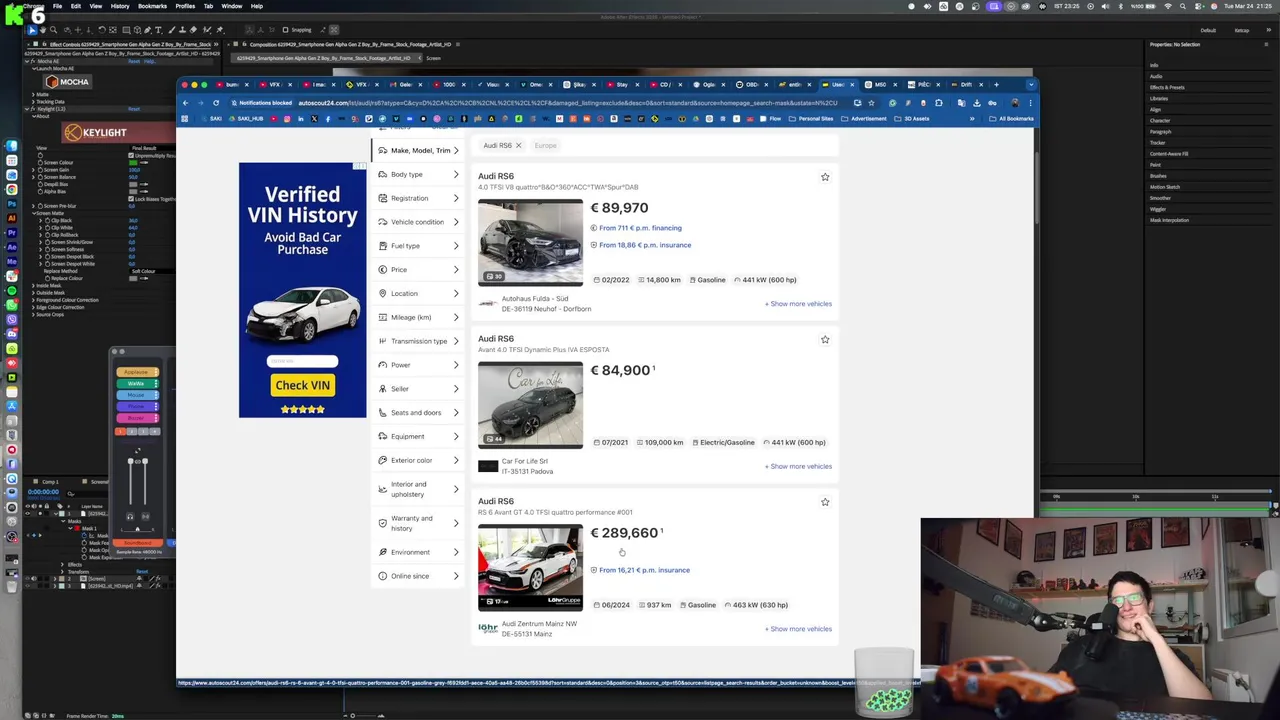The height and width of the screenshot is (720, 1280).
Task: Toggle the Snapping checkbox in After Effects
Action: coord(285,30)
